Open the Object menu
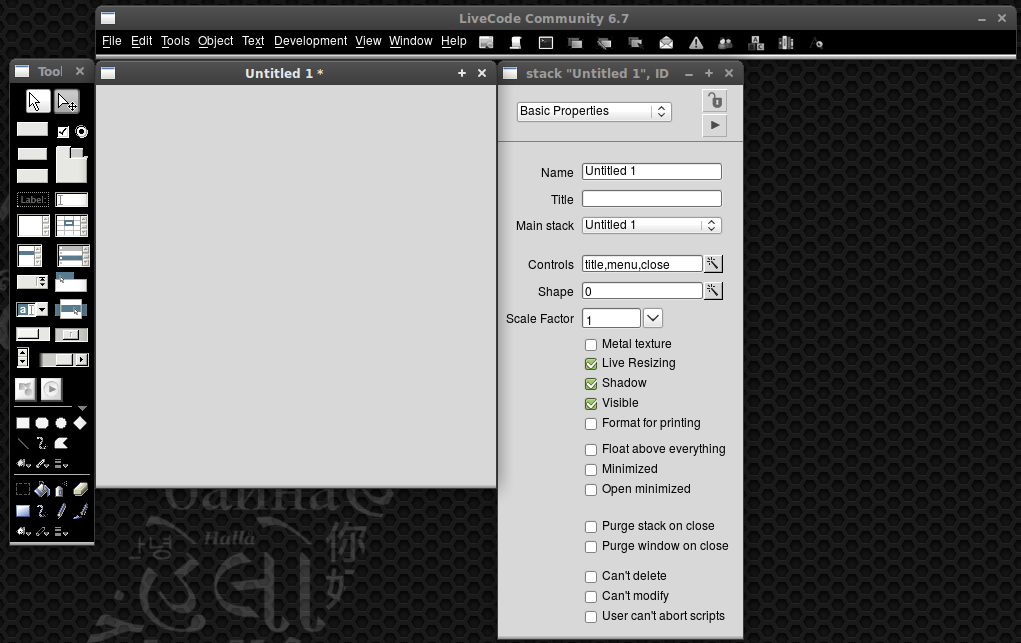 (215, 41)
